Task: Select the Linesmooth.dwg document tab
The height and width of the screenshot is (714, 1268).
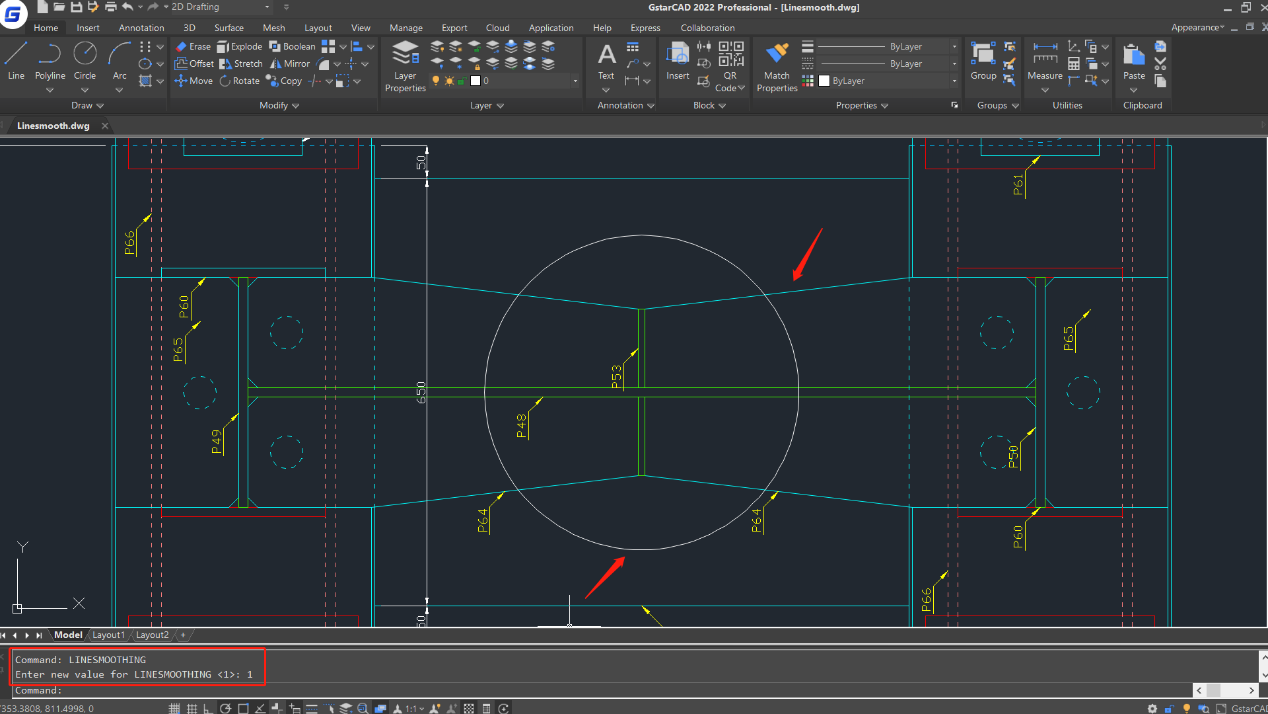Action: point(53,126)
